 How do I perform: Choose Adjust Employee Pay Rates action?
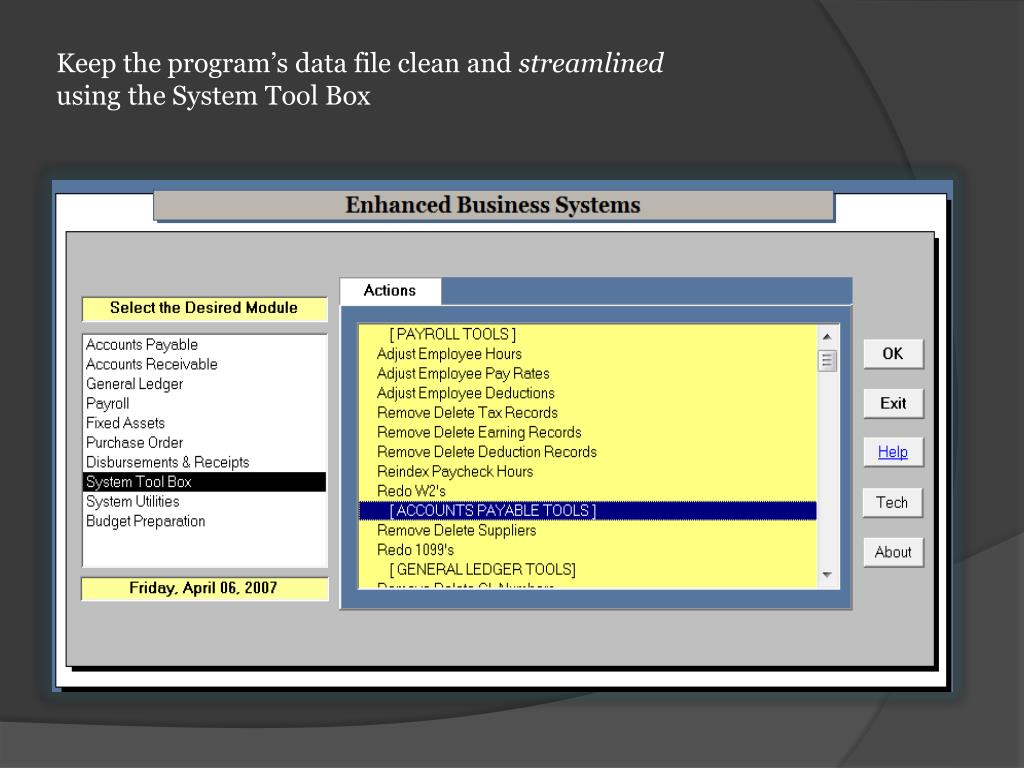588,374
